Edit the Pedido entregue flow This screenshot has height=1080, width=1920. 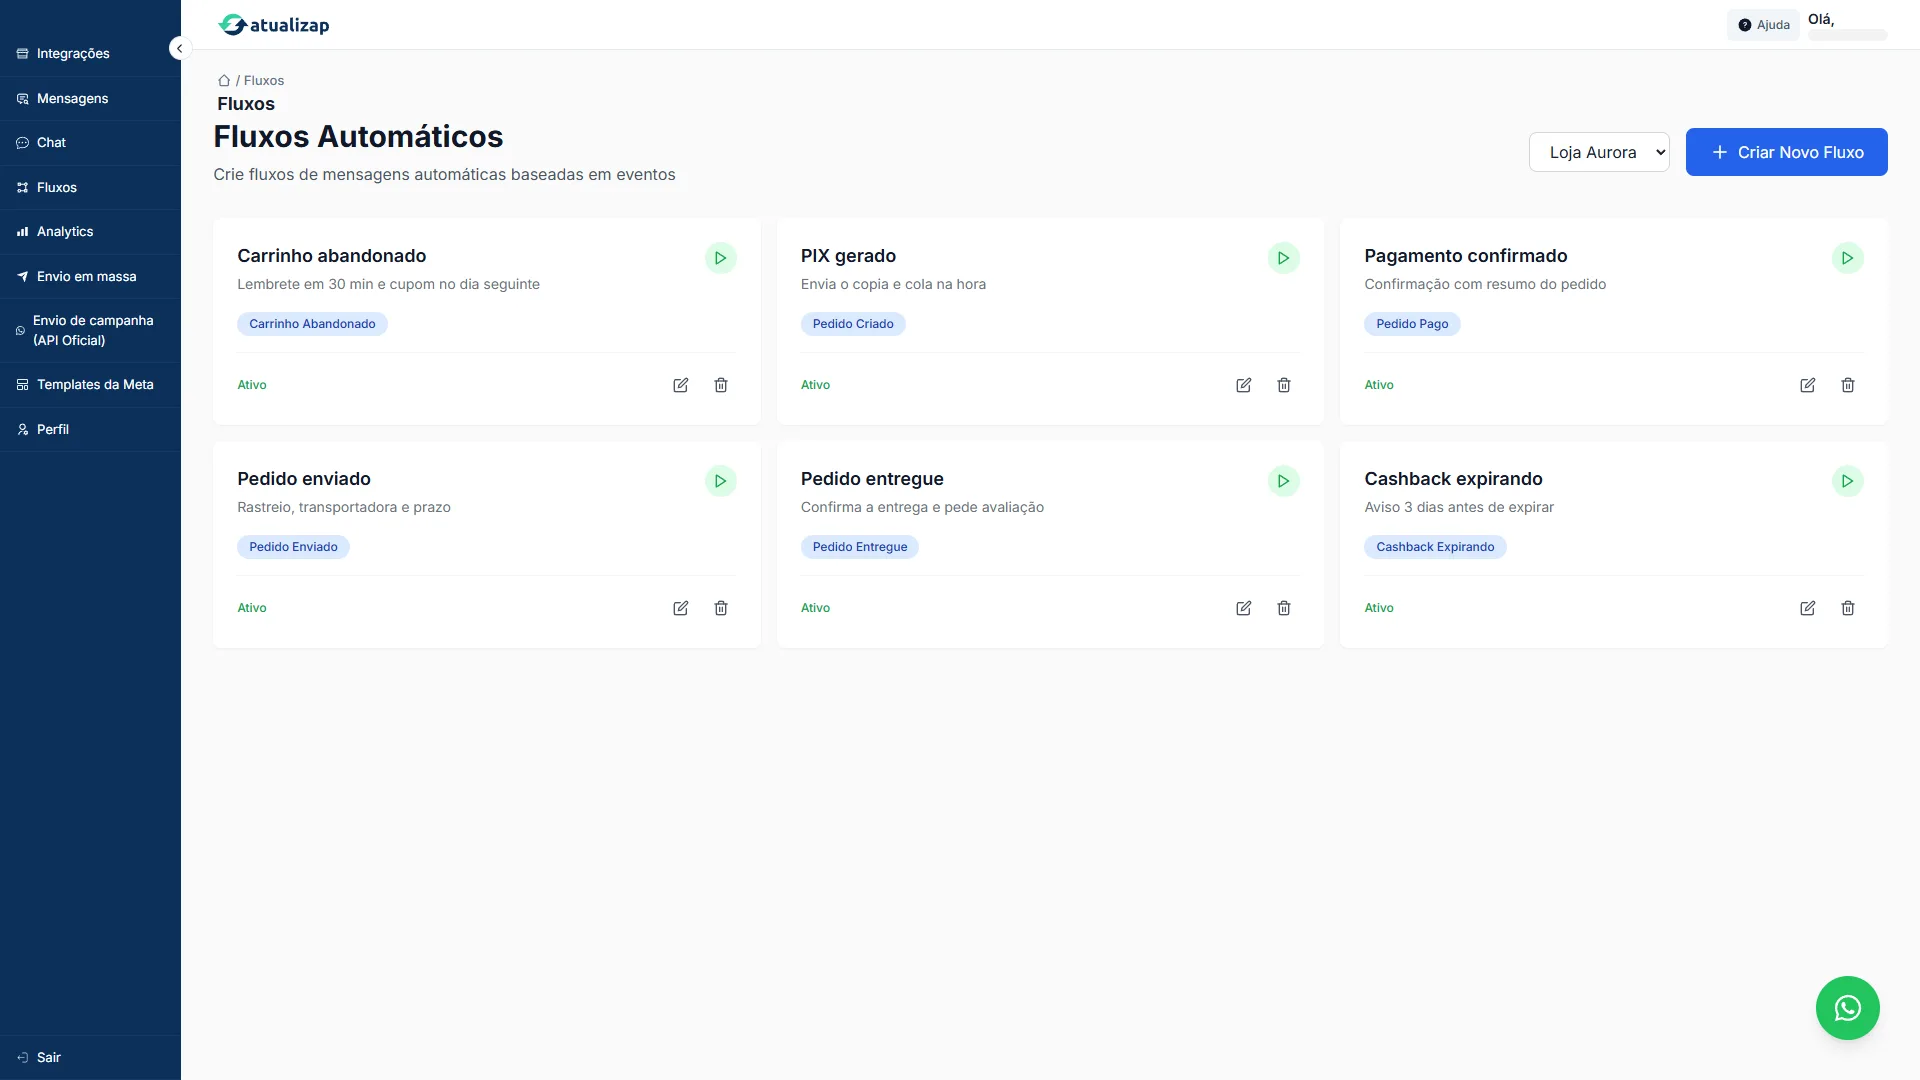click(x=1244, y=608)
